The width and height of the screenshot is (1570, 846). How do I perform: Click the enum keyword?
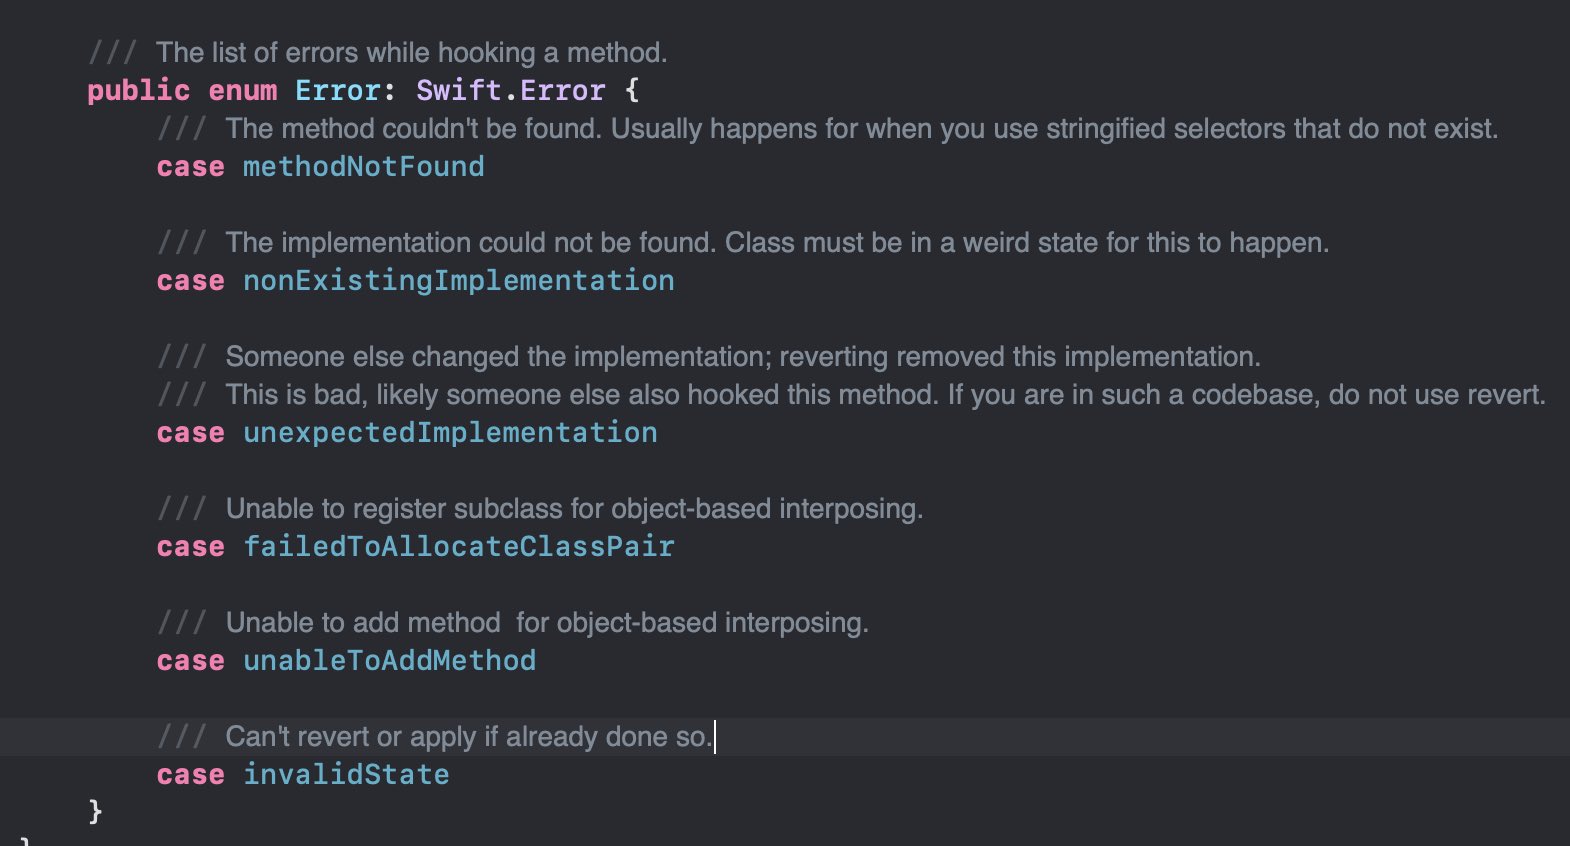(243, 91)
